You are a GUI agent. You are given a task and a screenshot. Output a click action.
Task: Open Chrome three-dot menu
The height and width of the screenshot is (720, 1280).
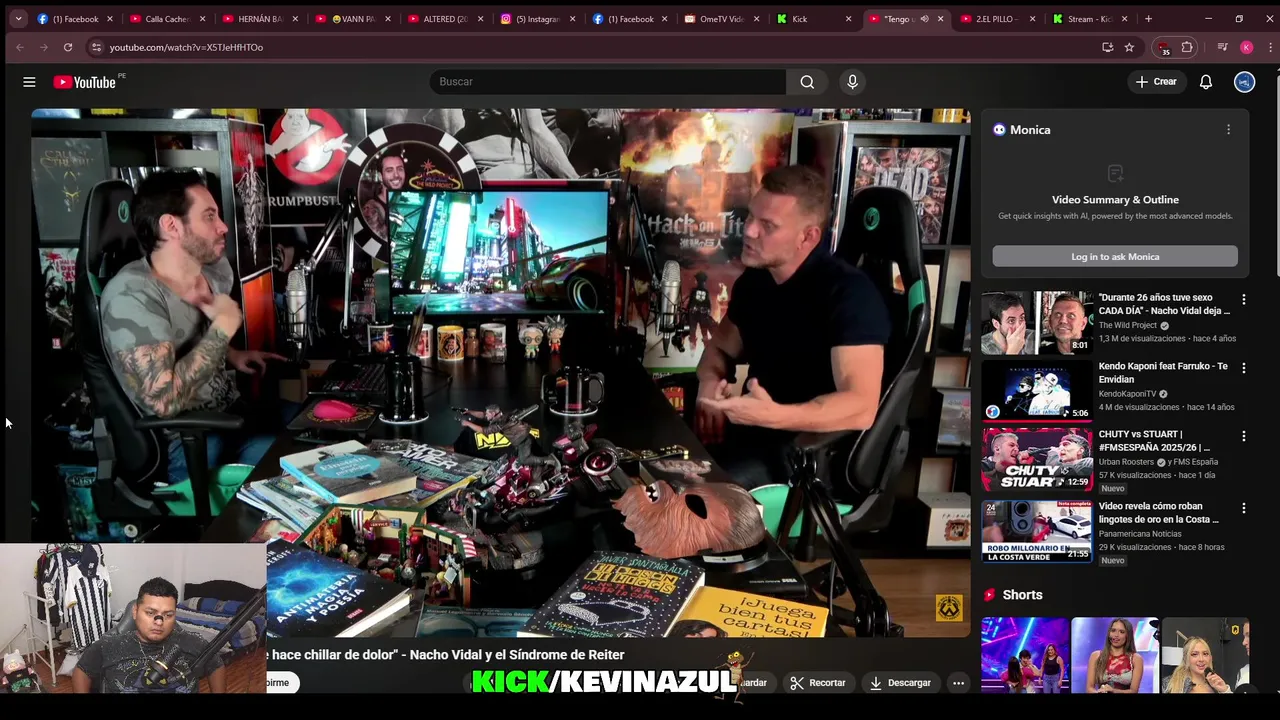click(1269, 47)
